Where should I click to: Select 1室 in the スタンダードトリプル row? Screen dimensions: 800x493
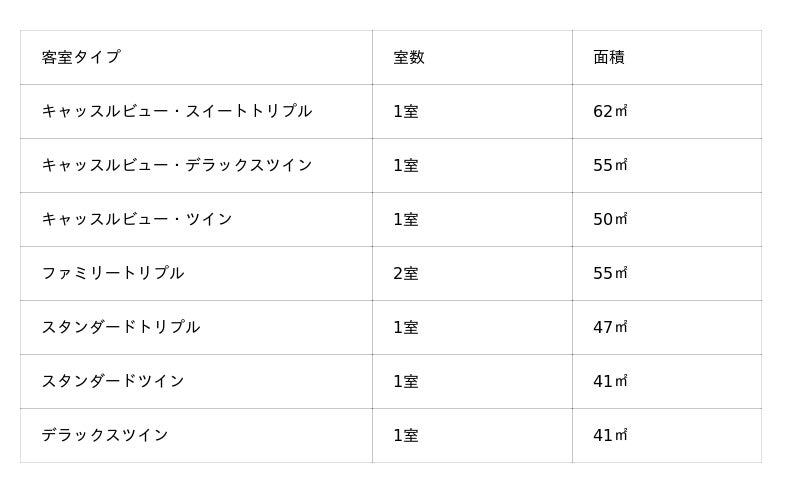click(406, 327)
